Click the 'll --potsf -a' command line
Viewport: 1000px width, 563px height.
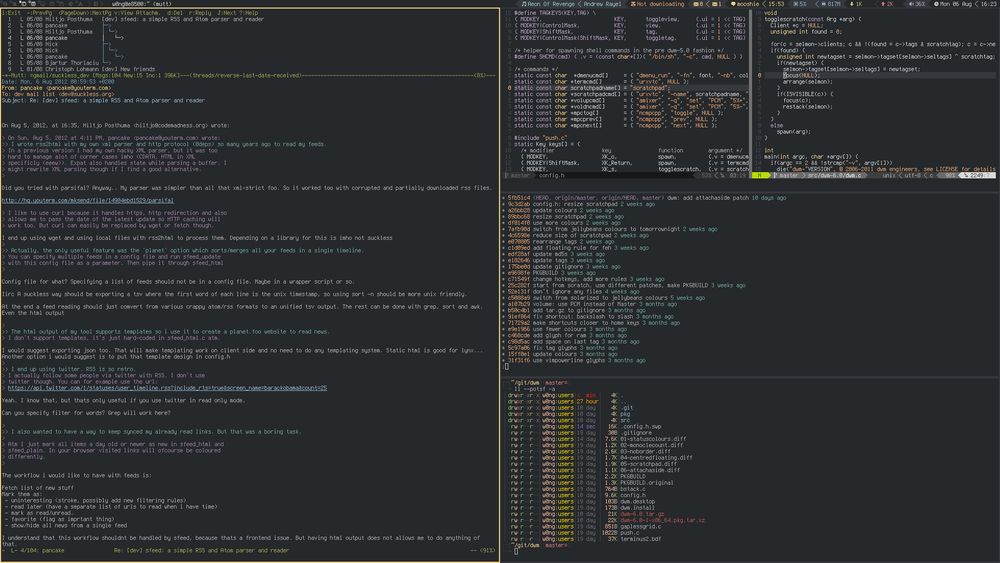coord(534,389)
